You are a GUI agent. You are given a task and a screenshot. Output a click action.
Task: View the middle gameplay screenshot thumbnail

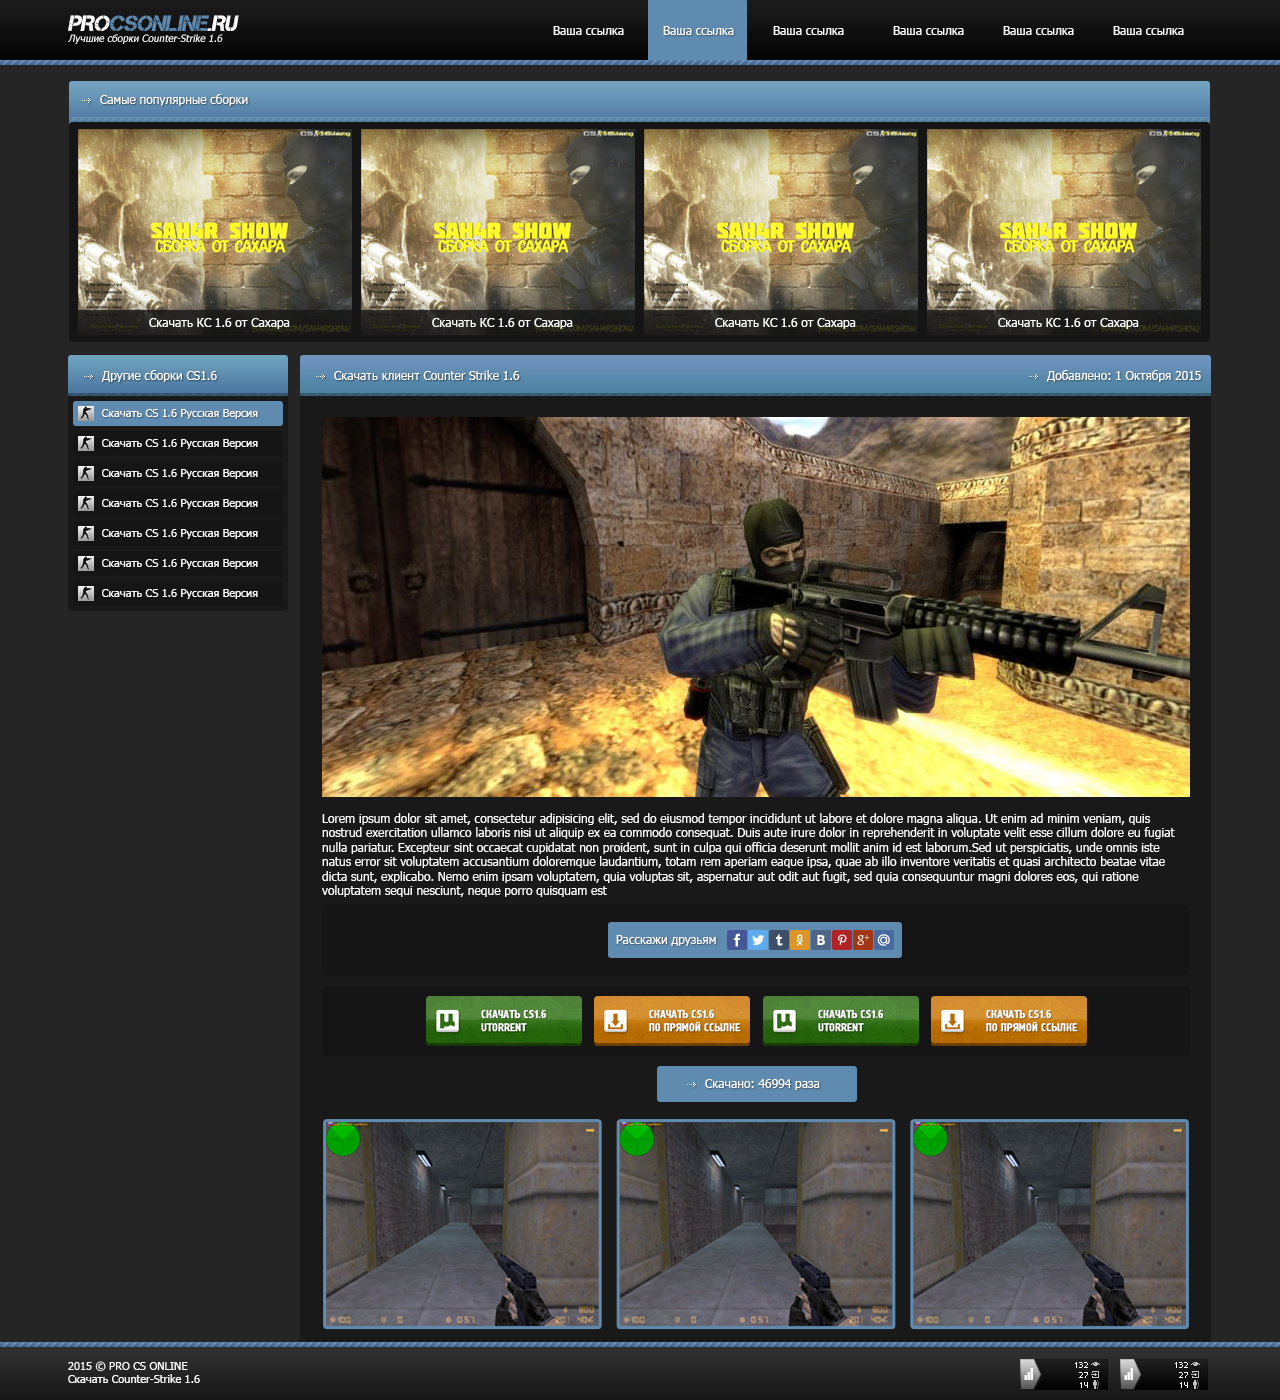click(x=755, y=1224)
